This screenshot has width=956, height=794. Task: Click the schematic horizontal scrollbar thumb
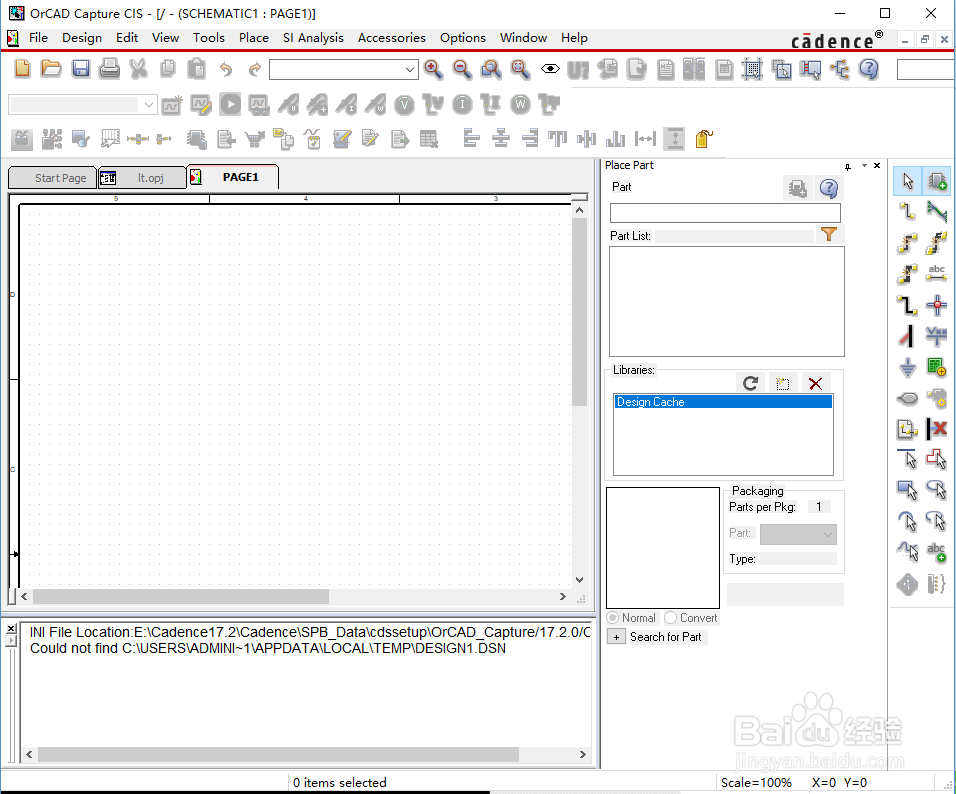click(x=180, y=596)
